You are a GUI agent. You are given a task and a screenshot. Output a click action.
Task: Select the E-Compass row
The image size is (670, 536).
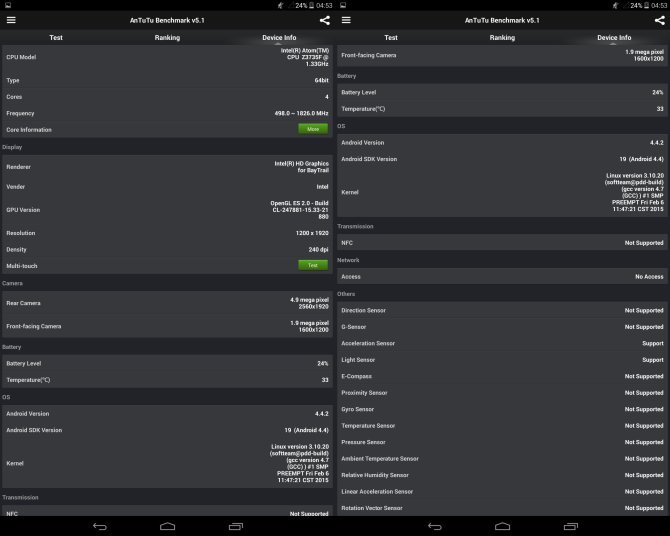click(x=502, y=376)
